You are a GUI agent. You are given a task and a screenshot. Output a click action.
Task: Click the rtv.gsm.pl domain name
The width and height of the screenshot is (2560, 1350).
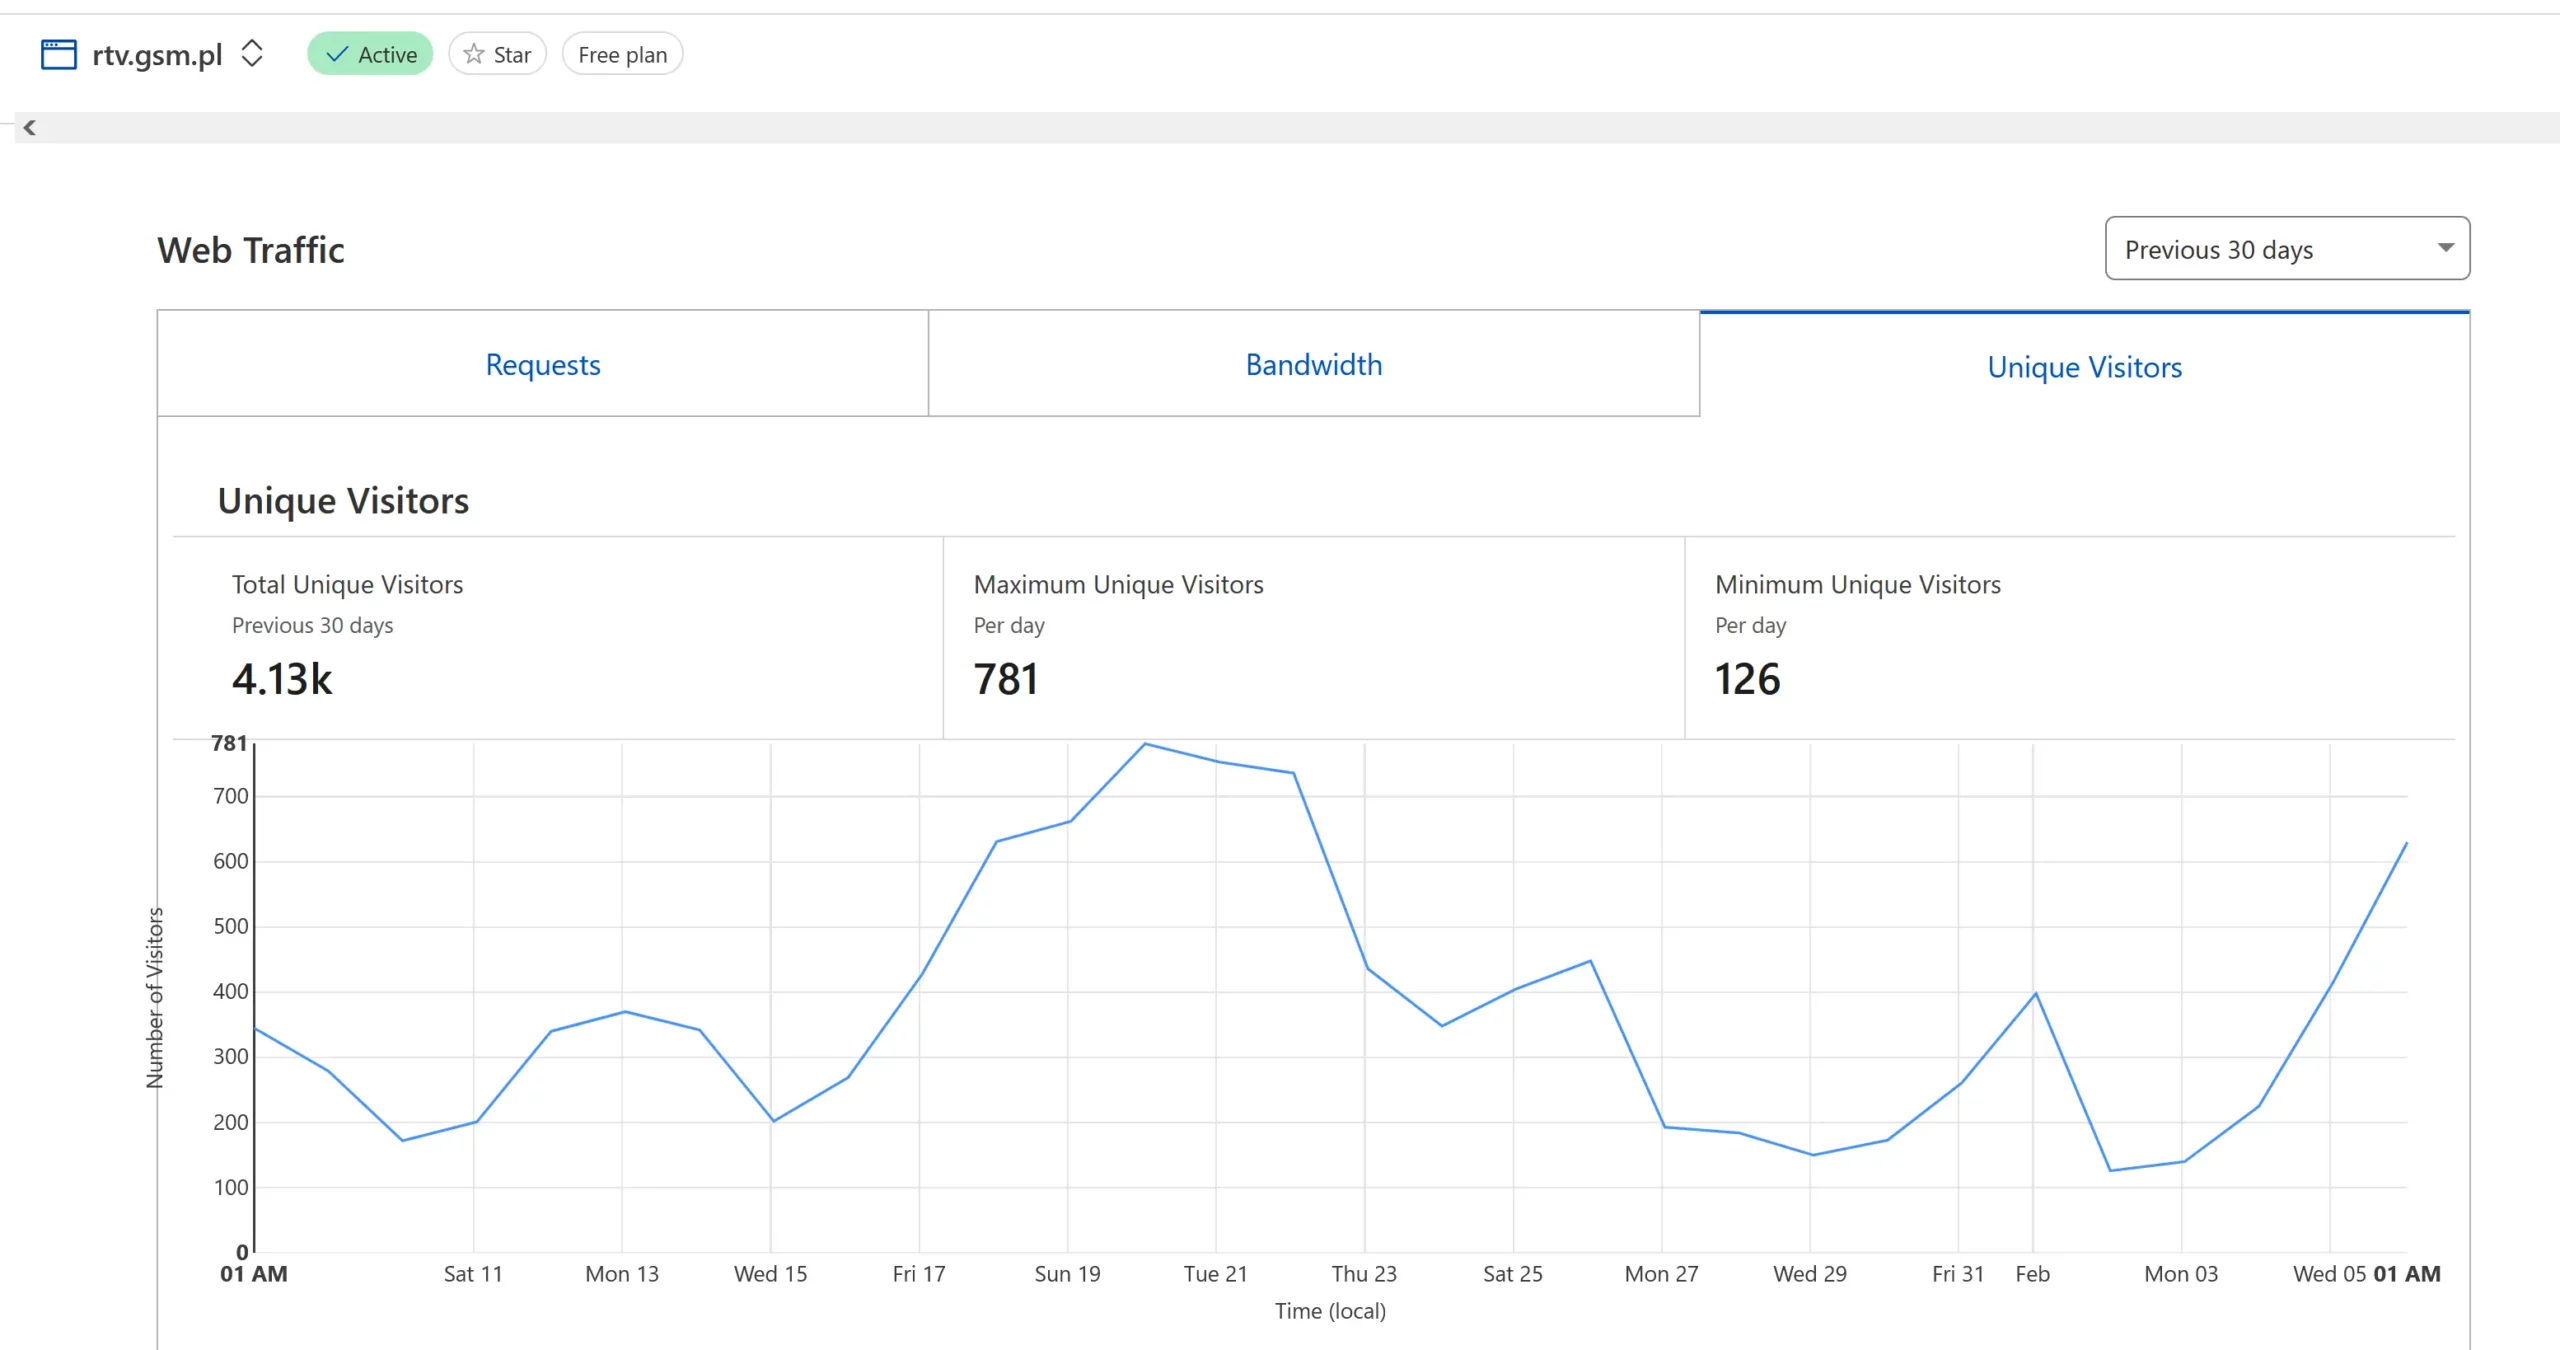click(x=157, y=54)
